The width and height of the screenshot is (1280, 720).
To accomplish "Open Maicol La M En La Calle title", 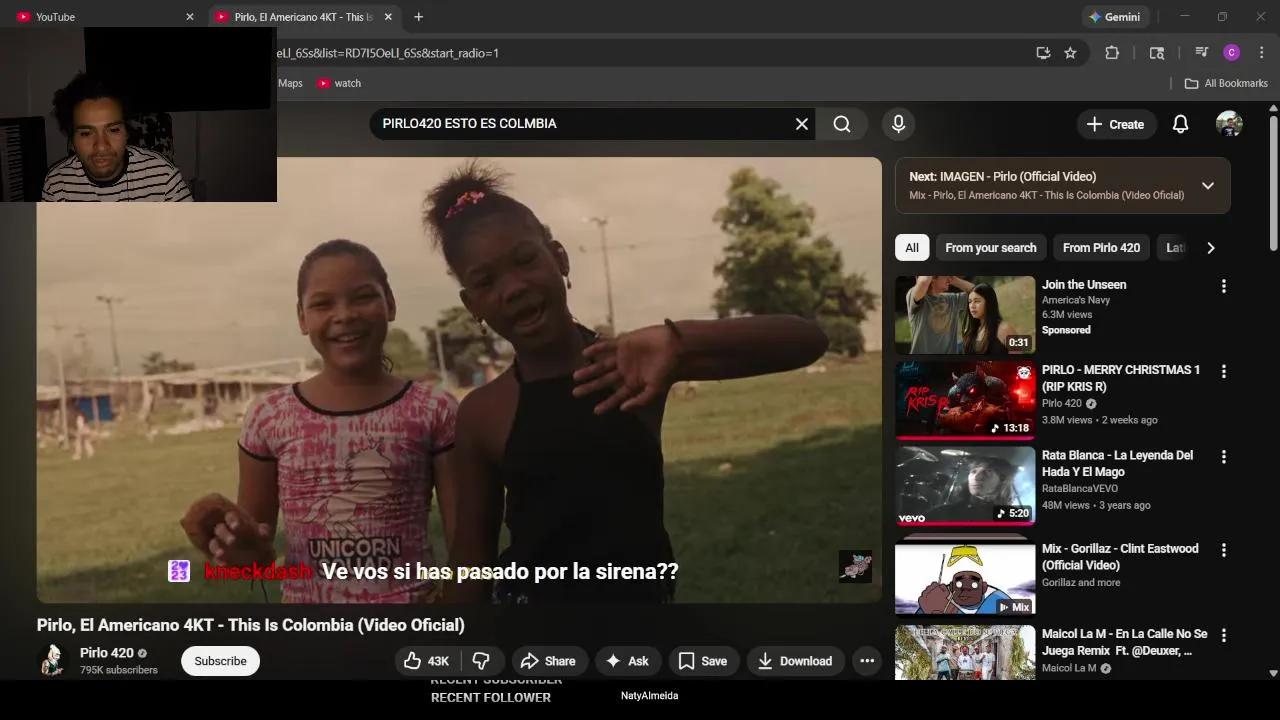I will [x=1124, y=642].
